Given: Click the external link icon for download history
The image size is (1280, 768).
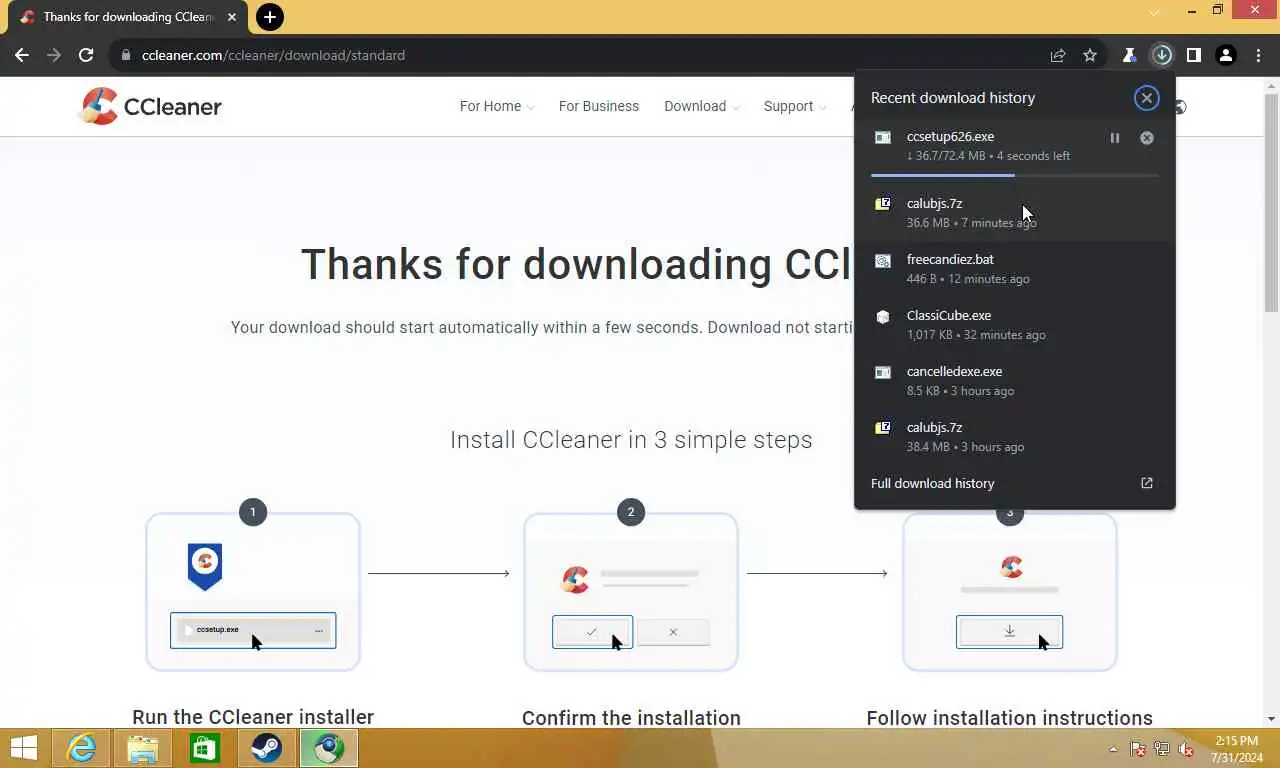Looking at the screenshot, I should click(1147, 483).
